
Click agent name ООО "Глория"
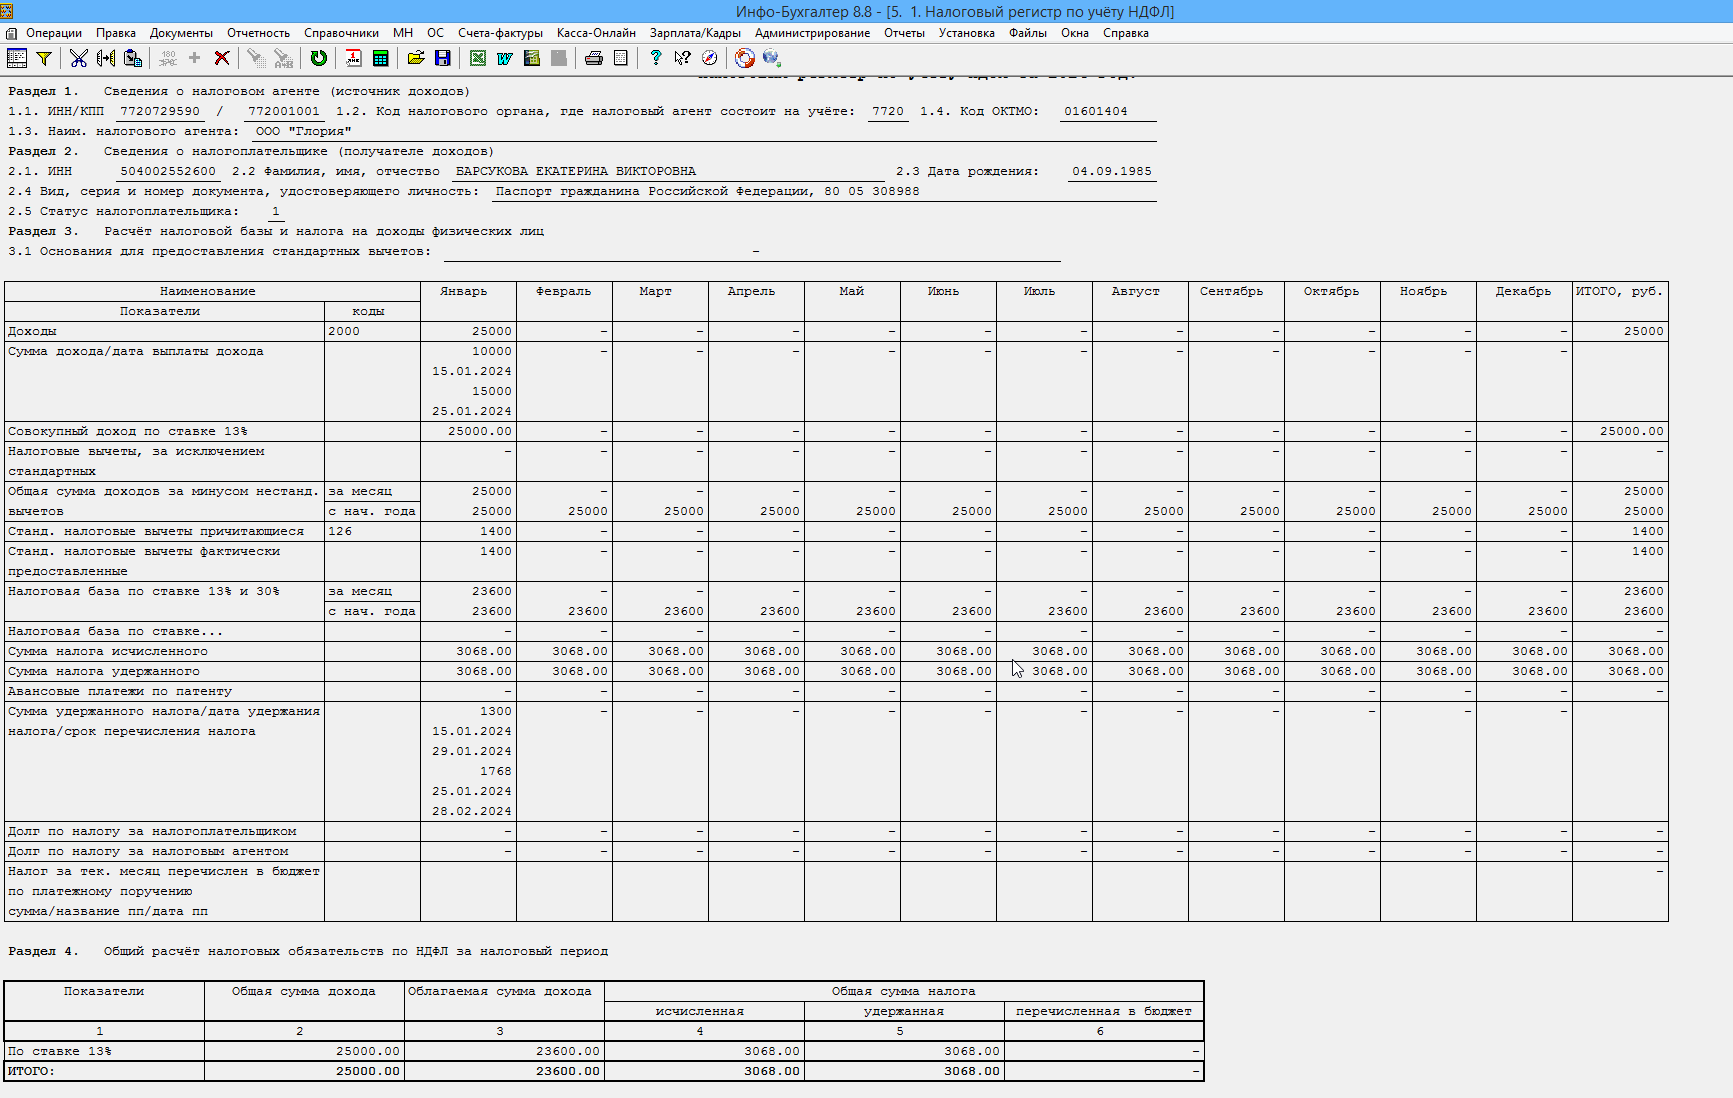(303, 131)
